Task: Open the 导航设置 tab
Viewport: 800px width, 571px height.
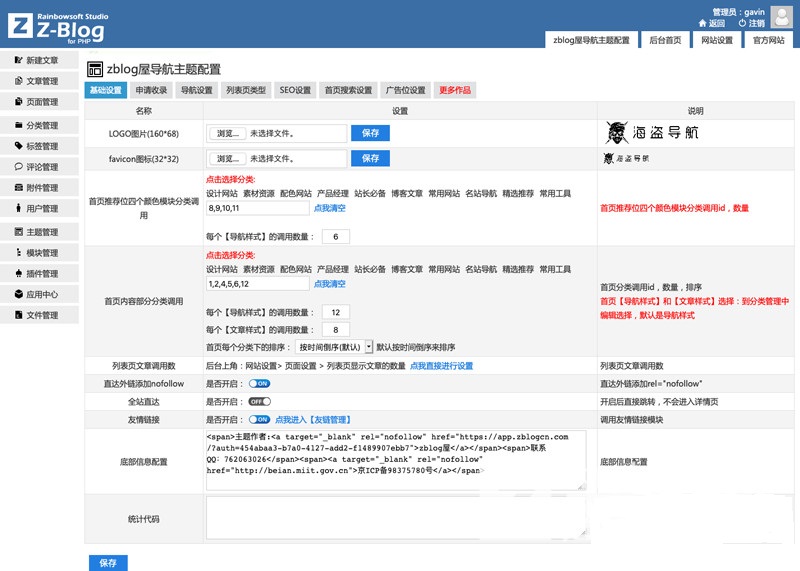Action: [196, 90]
